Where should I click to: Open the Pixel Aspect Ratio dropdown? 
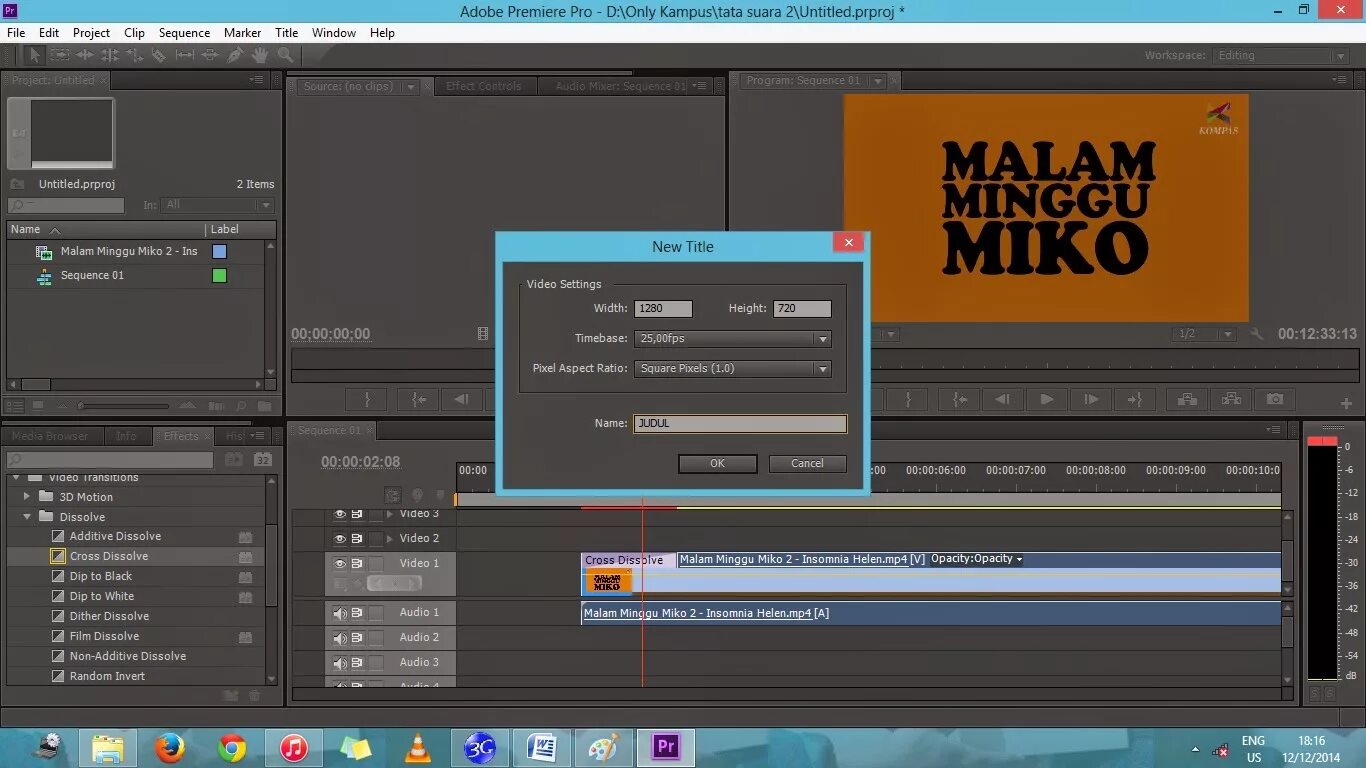point(732,369)
